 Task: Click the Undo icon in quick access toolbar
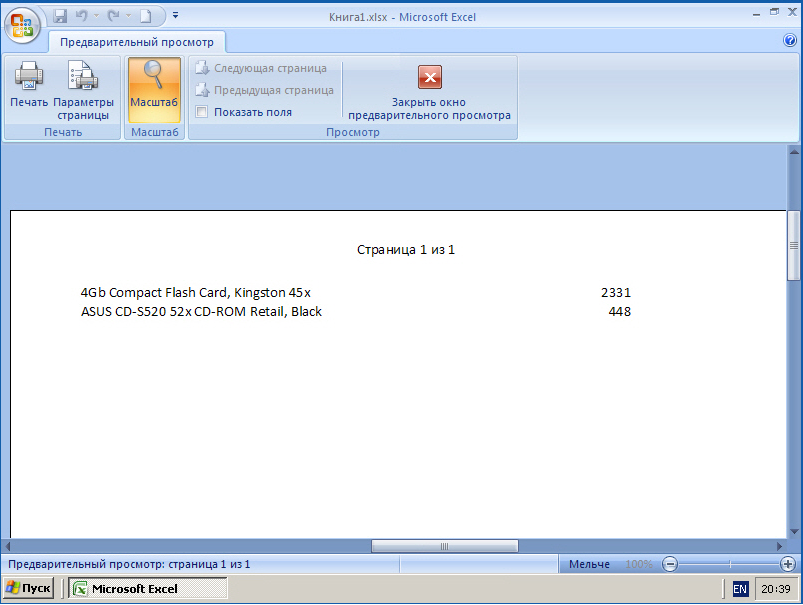[81, 16]
